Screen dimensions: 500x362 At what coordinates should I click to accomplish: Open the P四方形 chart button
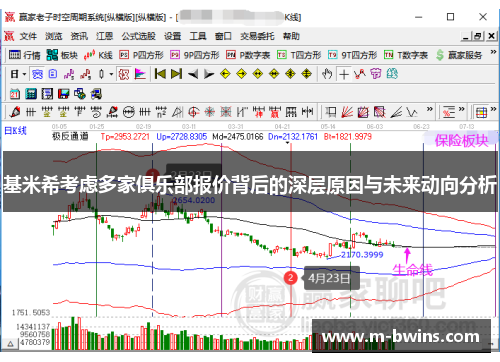[x=142, y=55]
